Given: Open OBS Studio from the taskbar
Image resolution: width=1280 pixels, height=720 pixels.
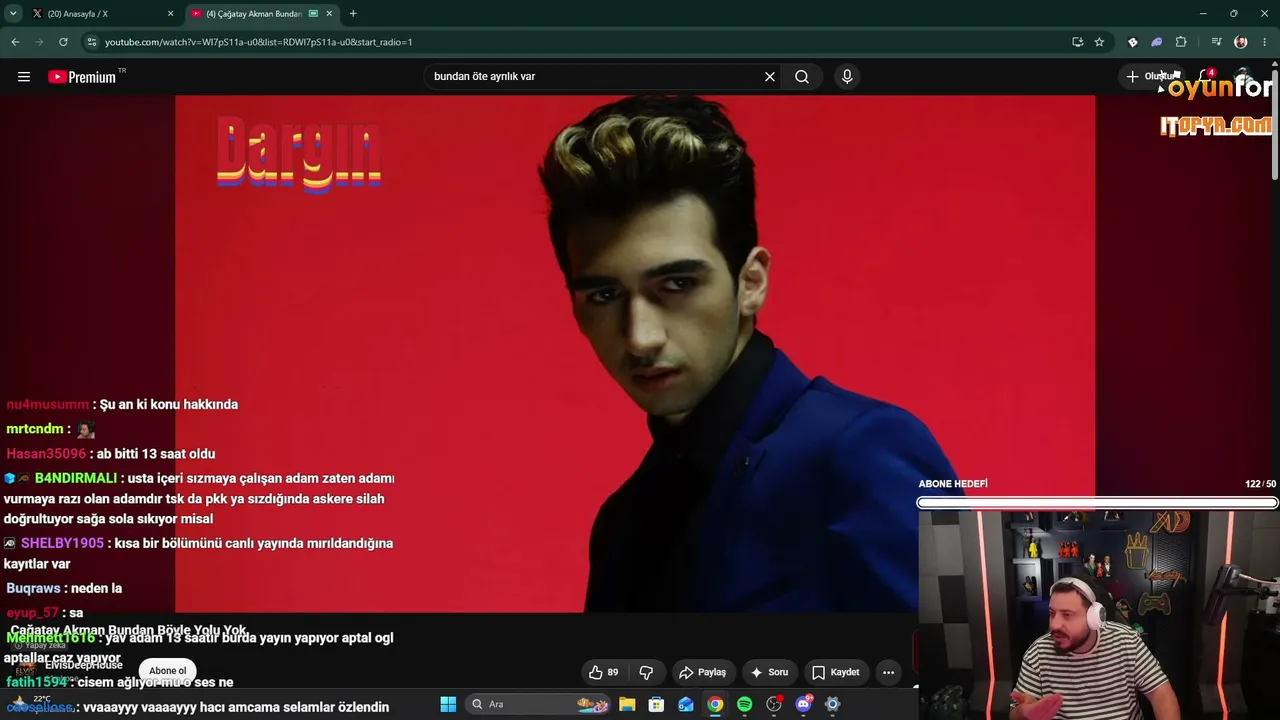Looking at the screenshot, I should [774, 704].
